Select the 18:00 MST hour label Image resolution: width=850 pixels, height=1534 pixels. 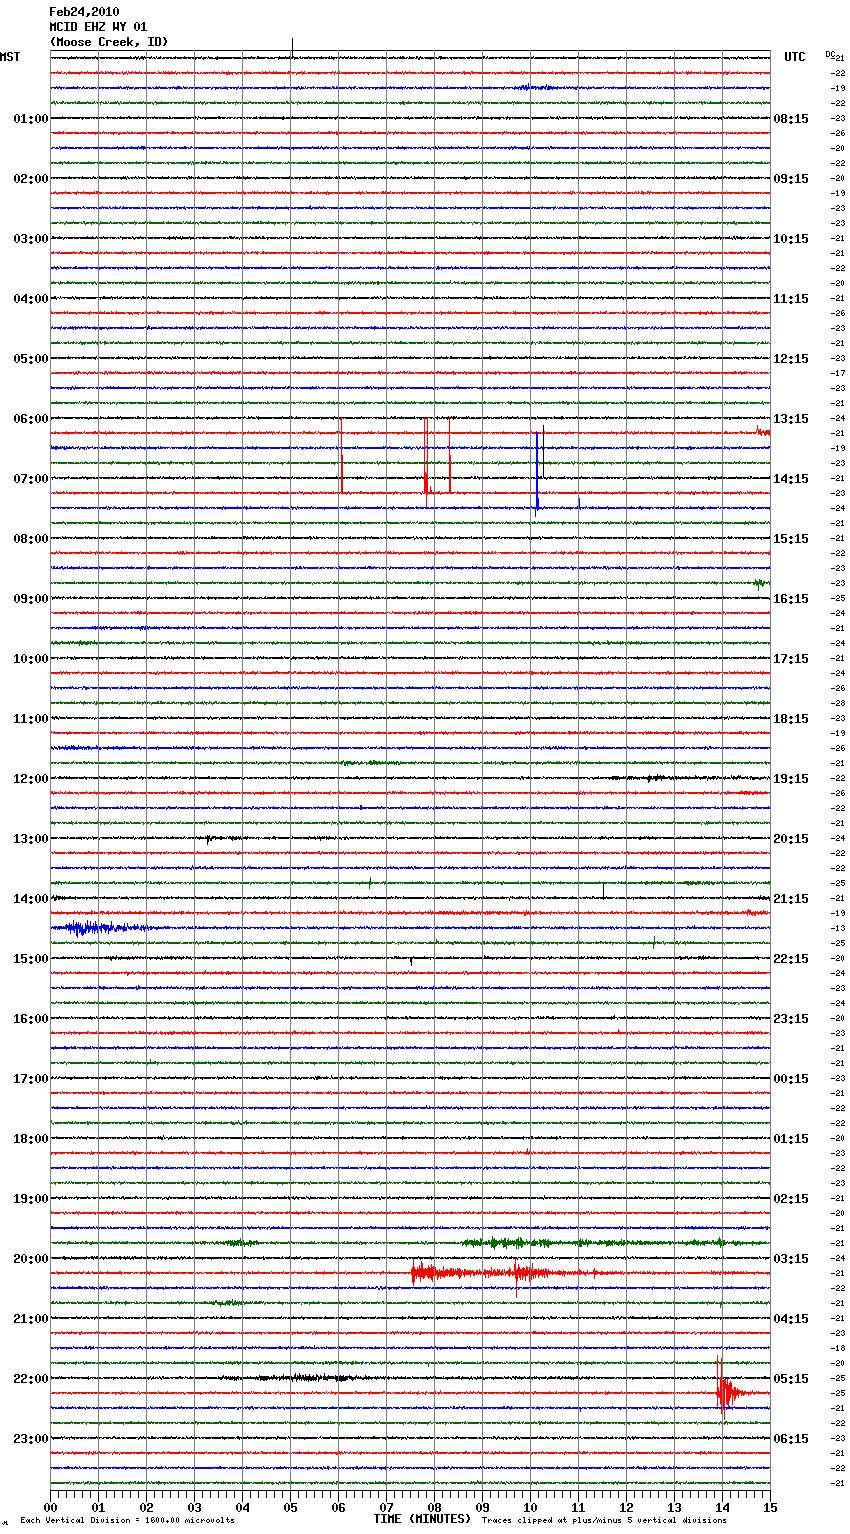pos(31,1139)
